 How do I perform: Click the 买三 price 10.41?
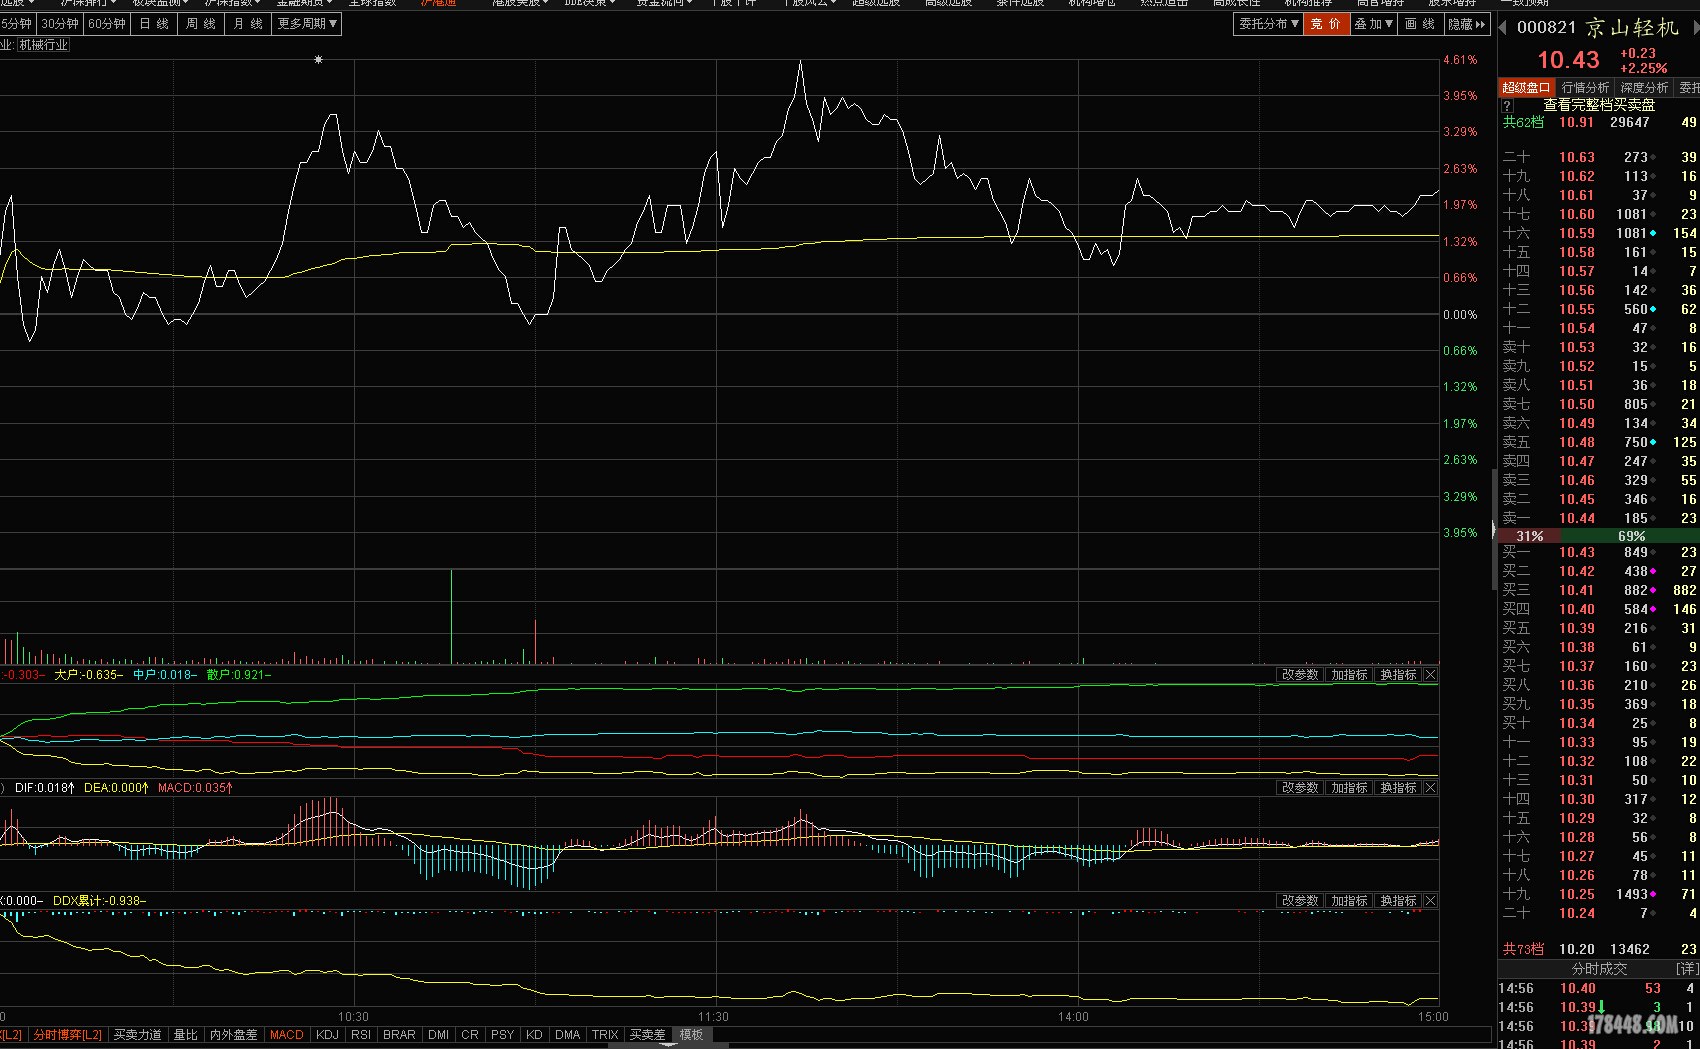coord(1577,590)
